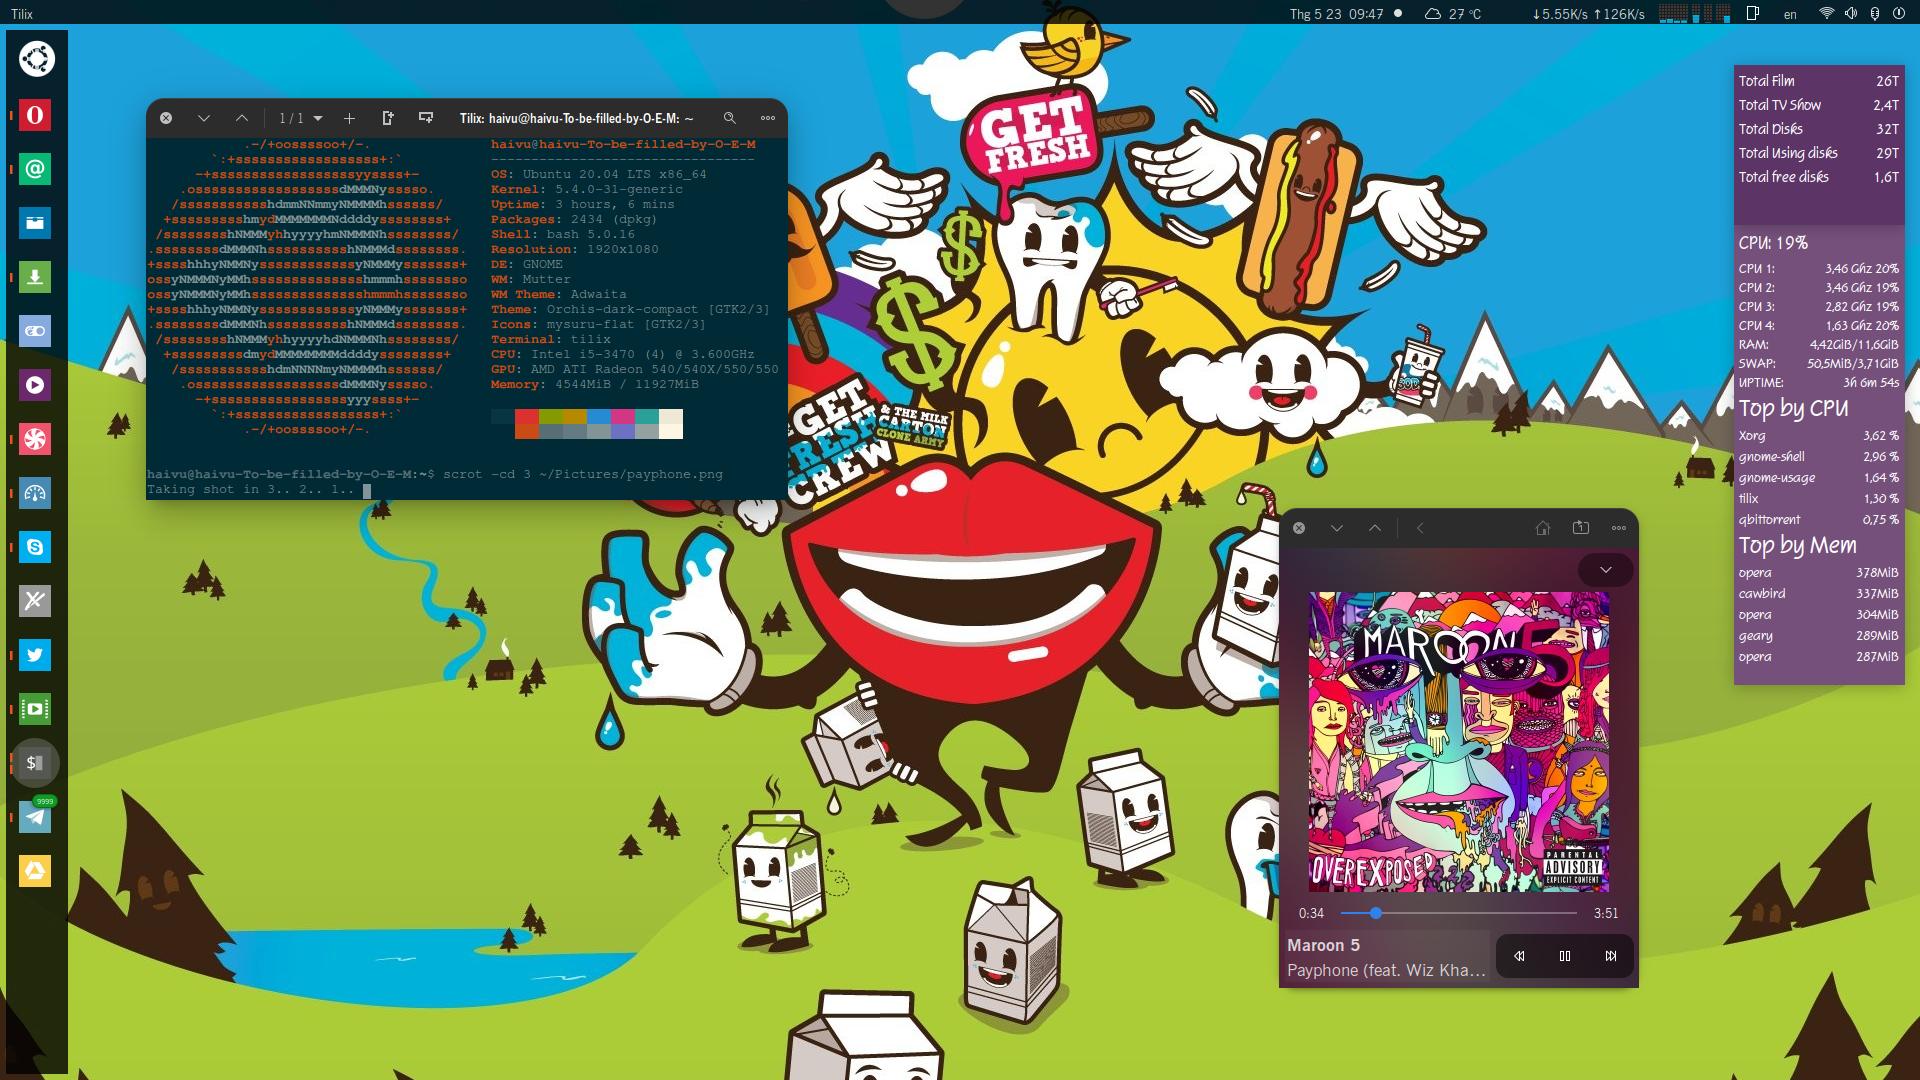Click the 'Total Film' row in disk widget

(1818, 81)
